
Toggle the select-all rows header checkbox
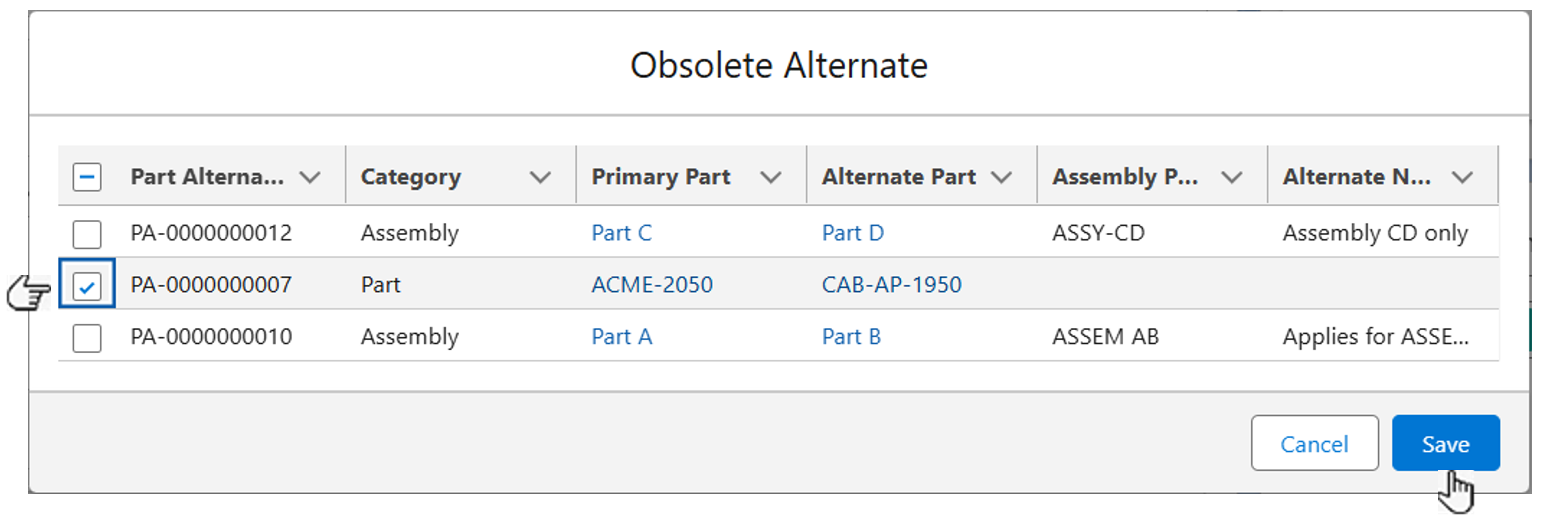tap(87, 177)
